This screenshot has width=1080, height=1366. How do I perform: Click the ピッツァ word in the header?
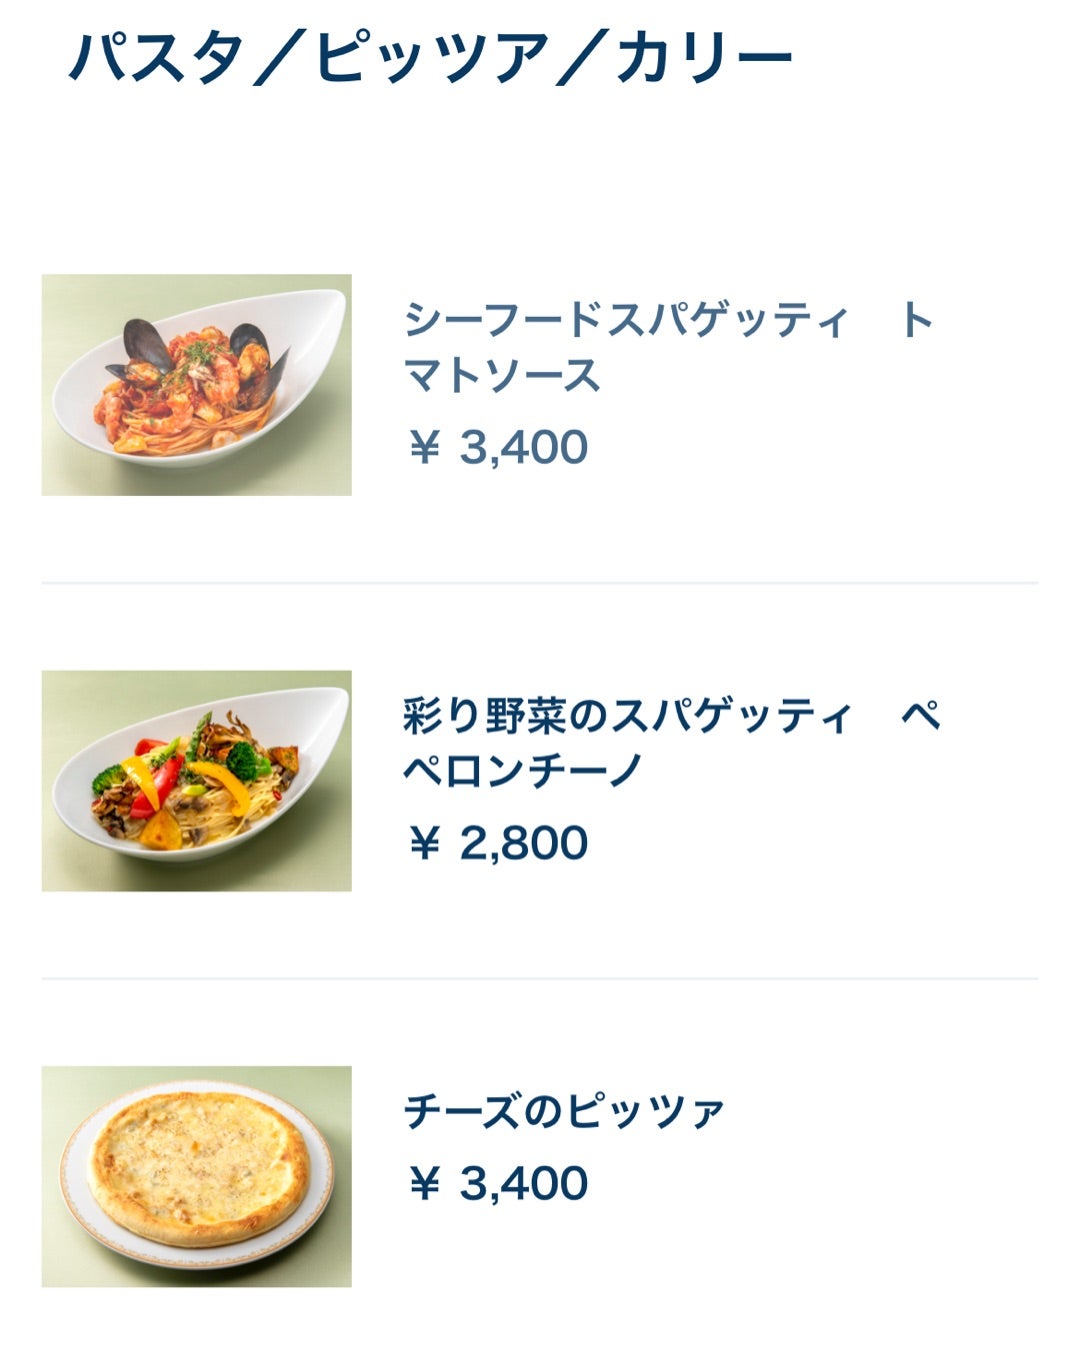[432, 57]
